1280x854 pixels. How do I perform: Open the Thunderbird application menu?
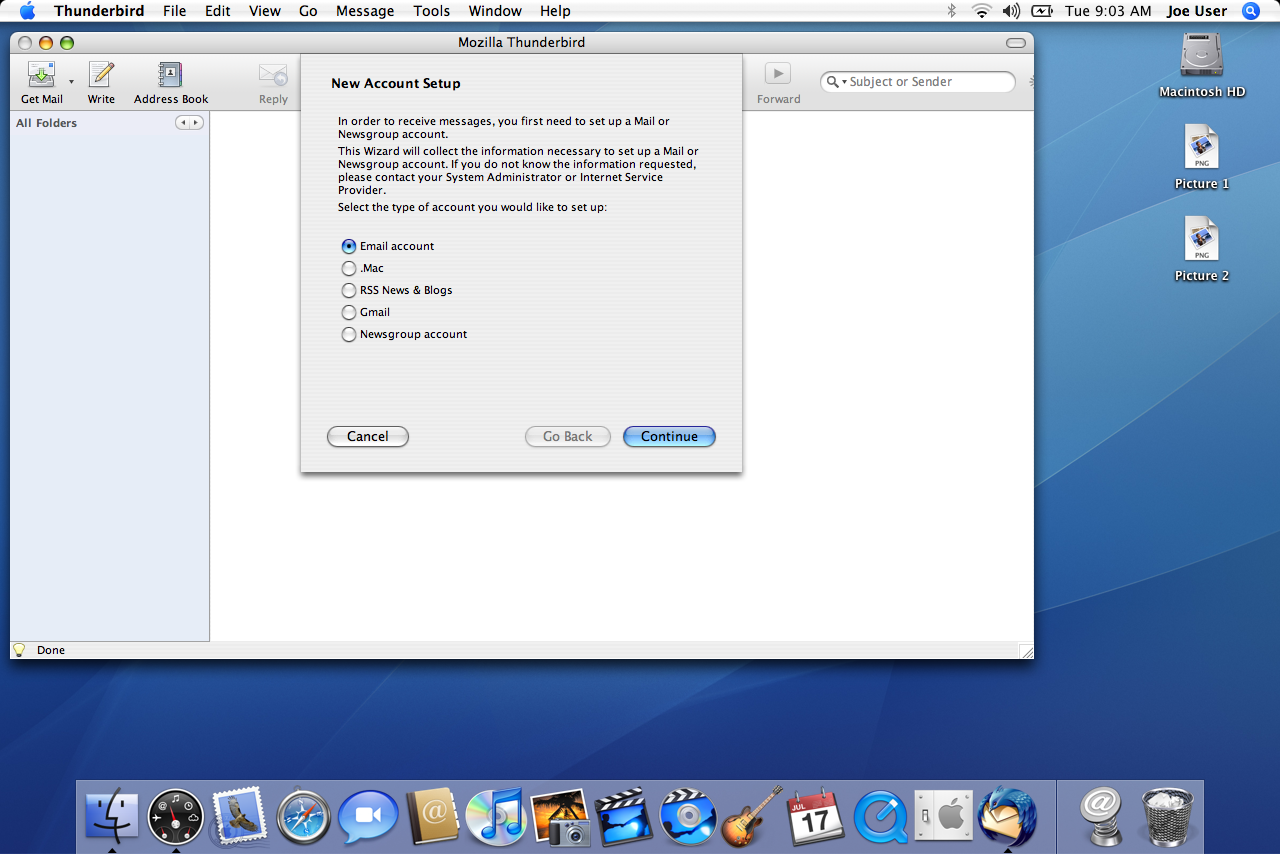point(99,11)
